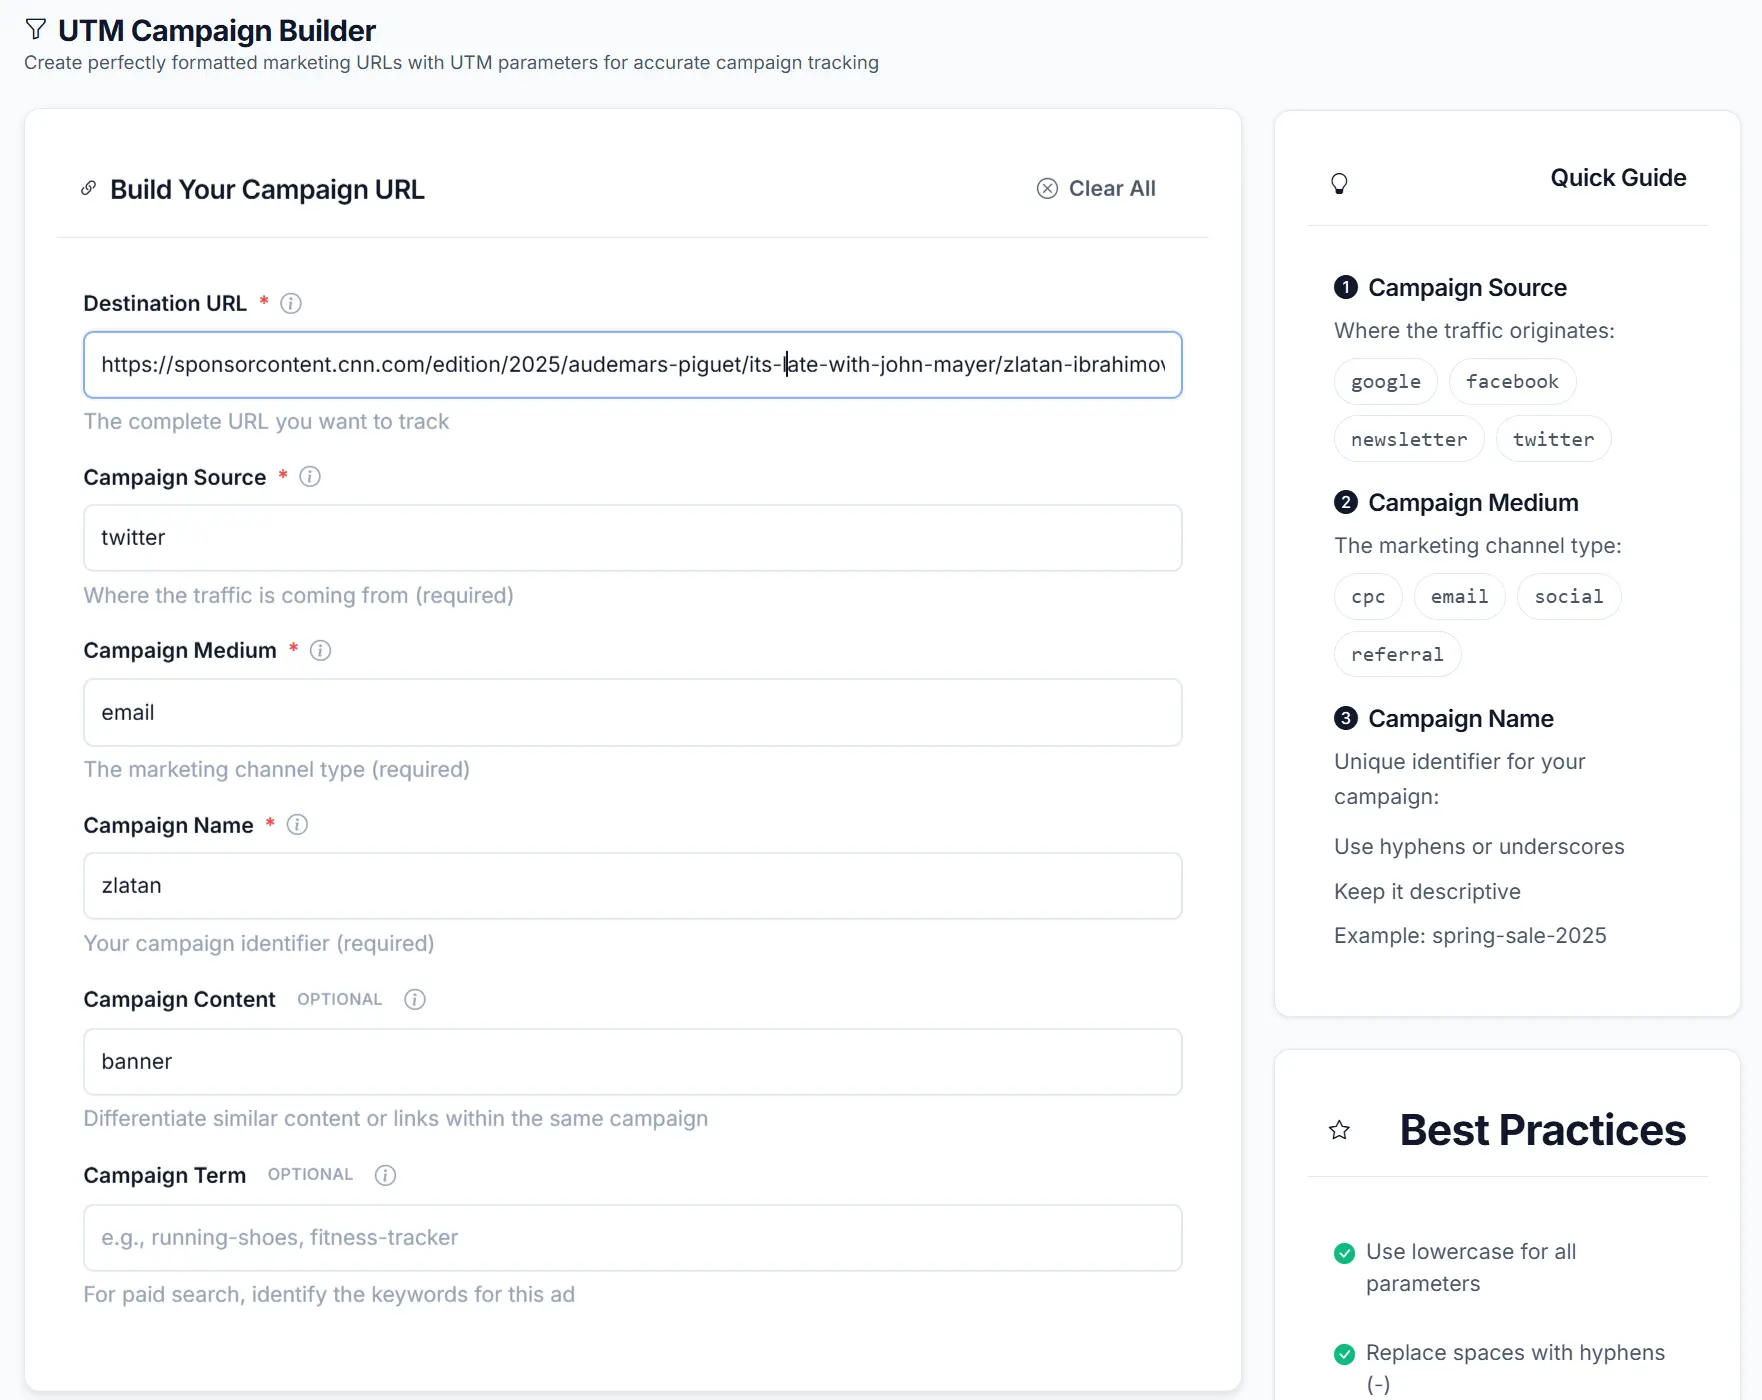Clear all form fields with Clear All
This screenshot has height=1400, width=1762.
tap(1096, 189)
